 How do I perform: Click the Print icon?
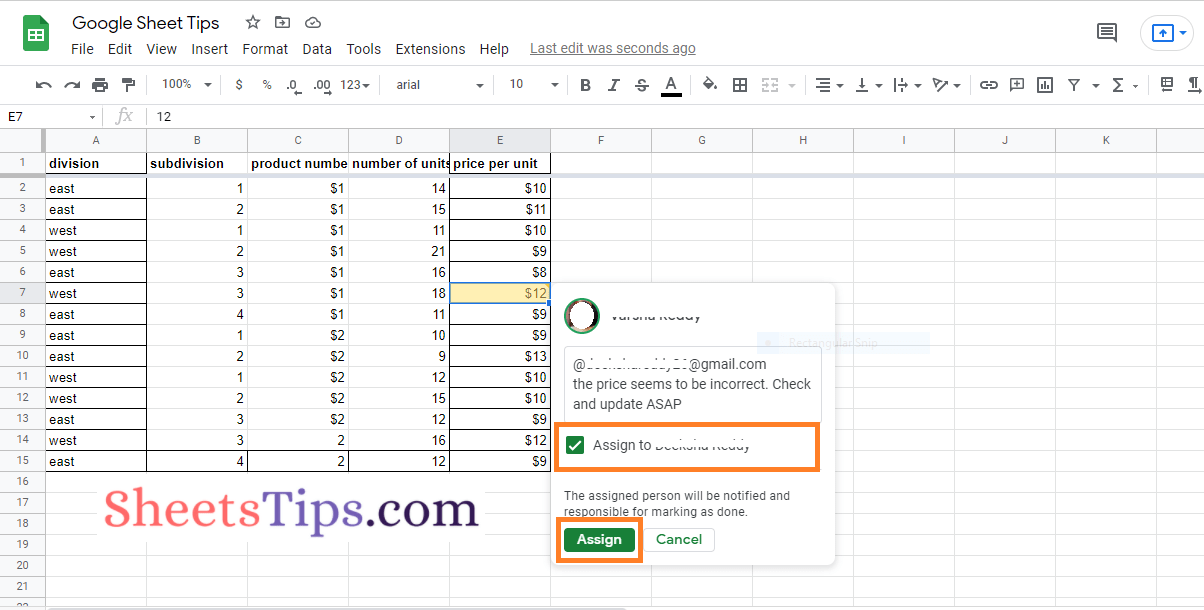pyautogui.click(x=99, y=84)
